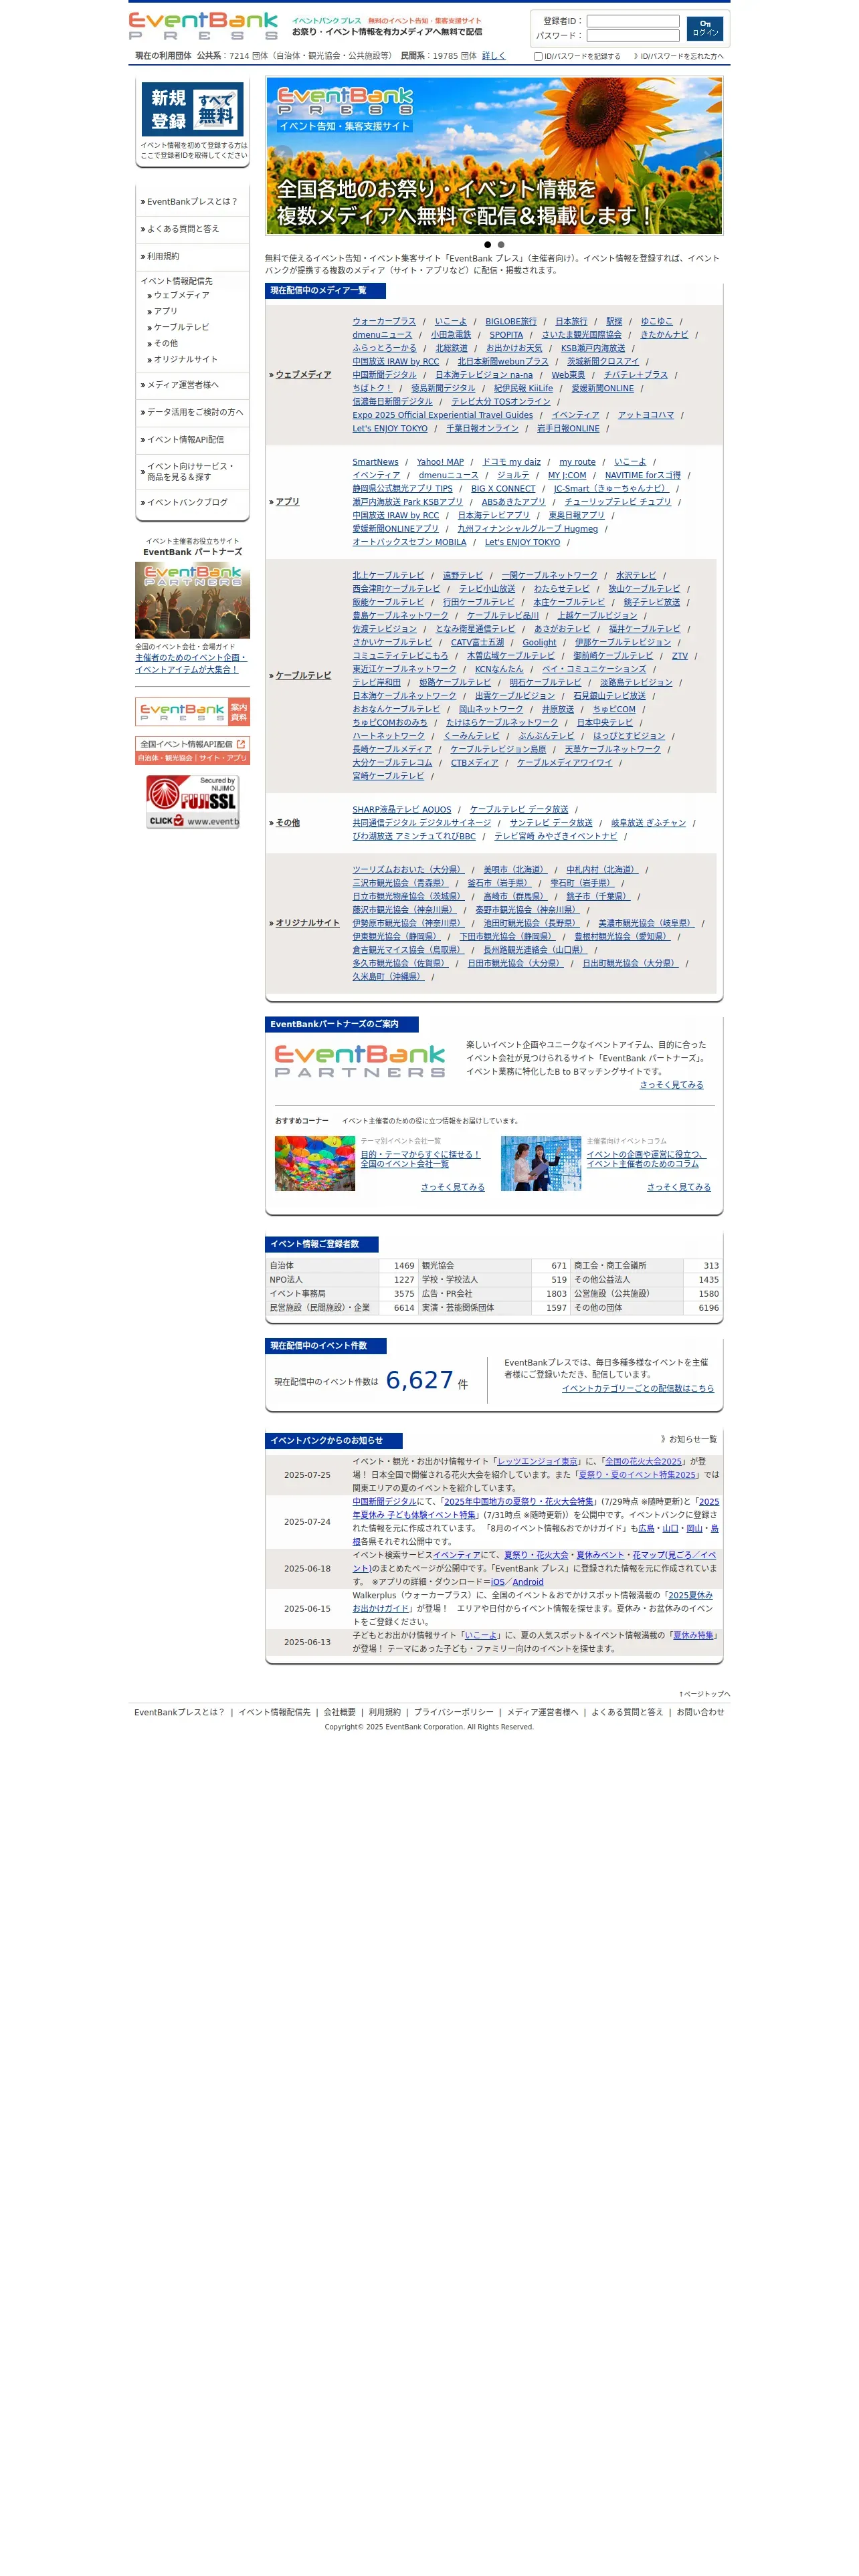The width and height of the screenshot is (859, 2576).
Task: Open 夏休み特集 news link
Action: click(693, 1636)
